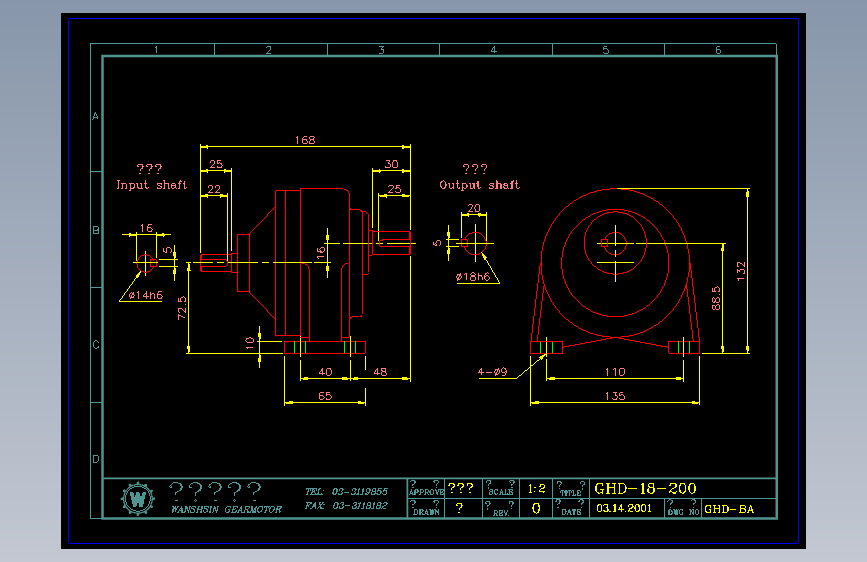Click column marker 6 in border
This screenshot has width=867, height=562.
pos(718,50)
